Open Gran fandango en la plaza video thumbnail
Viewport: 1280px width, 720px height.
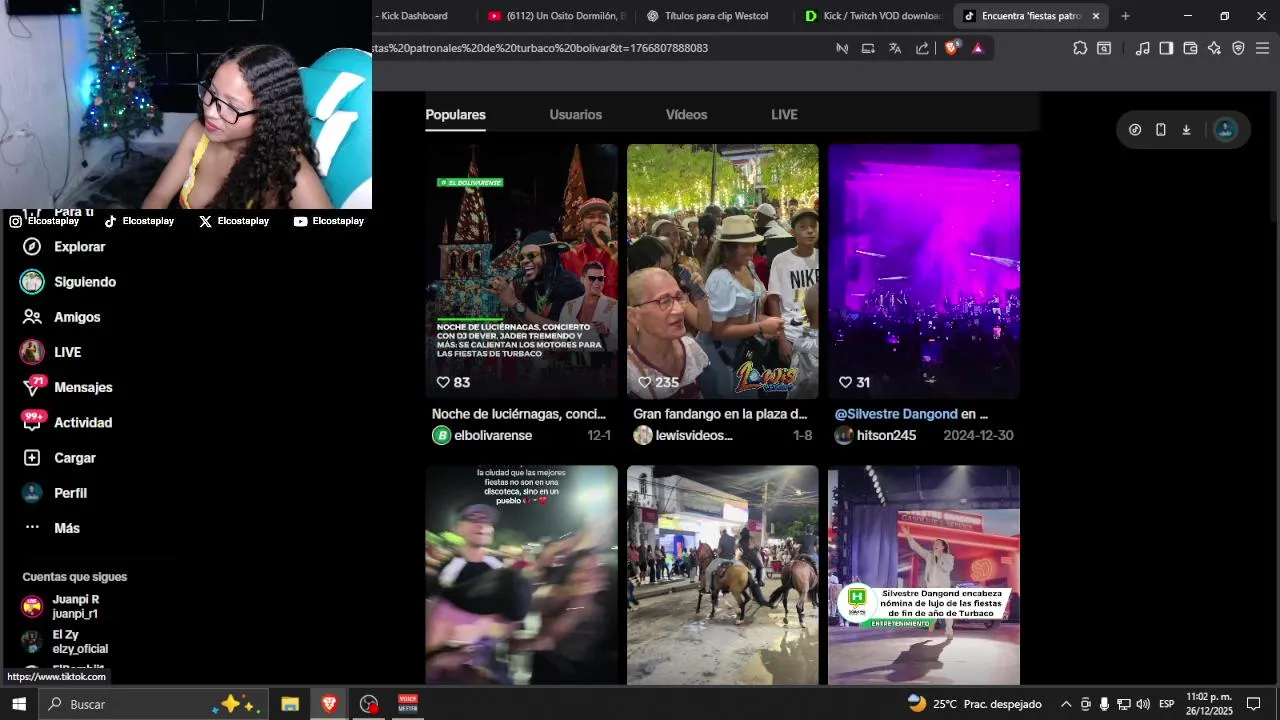click(x=723, y=272)
